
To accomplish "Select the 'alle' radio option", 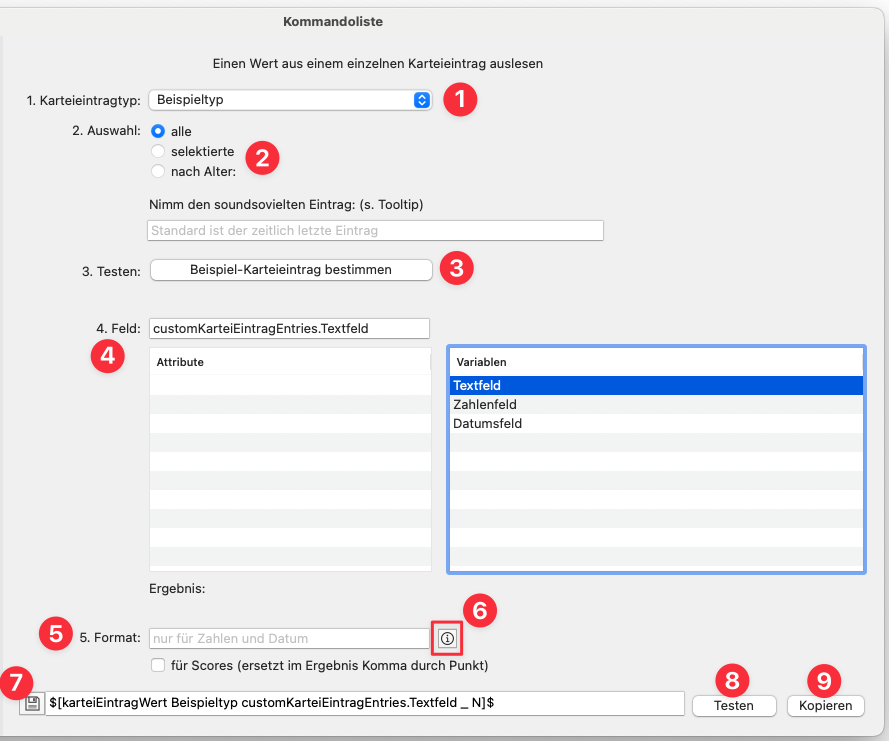I will click(158, 131).
